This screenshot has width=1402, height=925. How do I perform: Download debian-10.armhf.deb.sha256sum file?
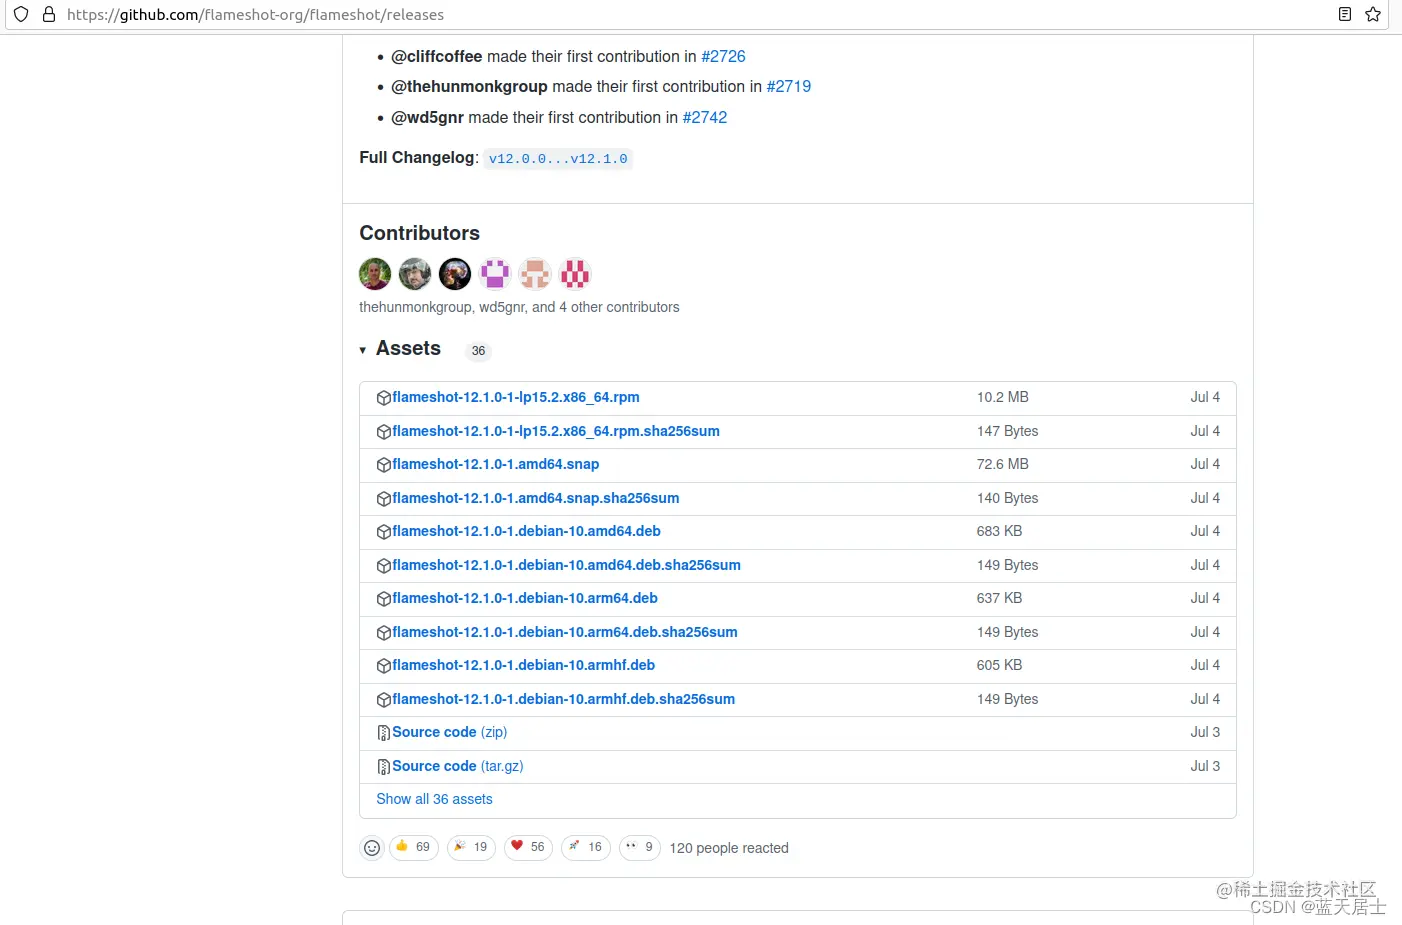tap(563, 700)
